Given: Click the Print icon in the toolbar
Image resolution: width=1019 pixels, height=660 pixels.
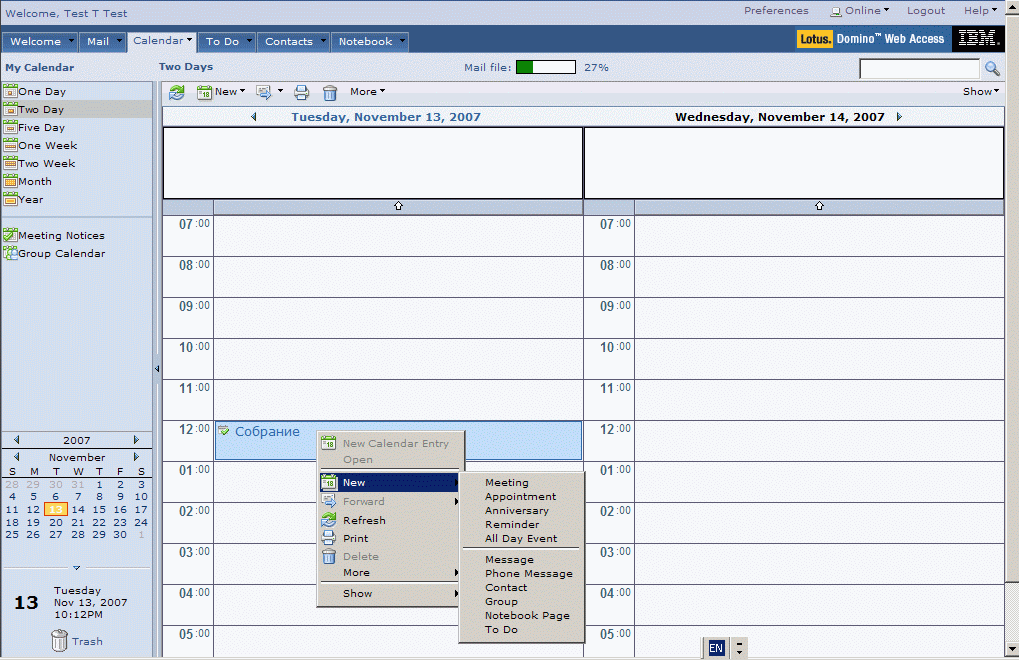Looking at the screenshot, I should [x=301, y=92].
